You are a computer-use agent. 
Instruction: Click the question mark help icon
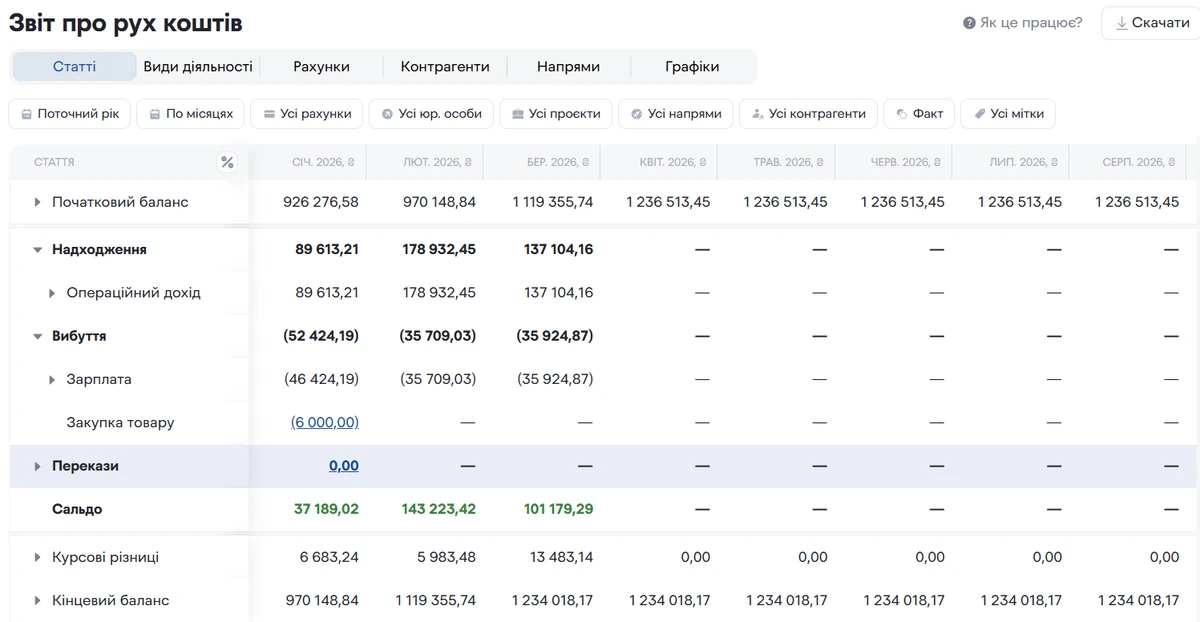[x=969, y=23]
